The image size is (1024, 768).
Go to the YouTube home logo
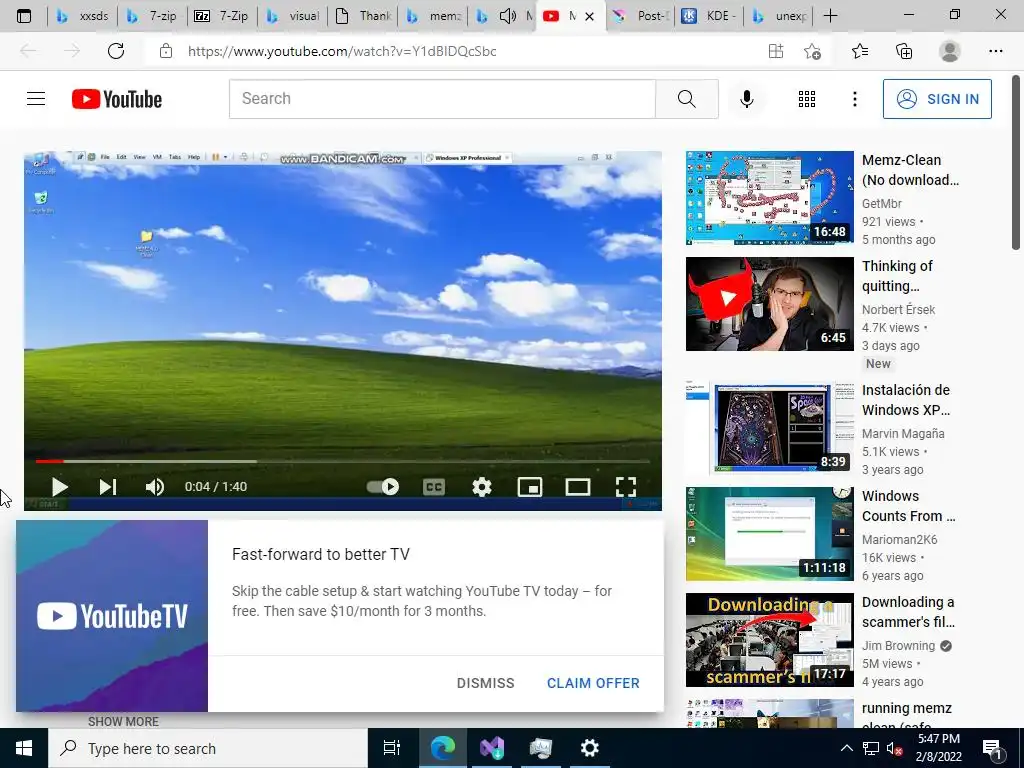[x=117, y=99]
